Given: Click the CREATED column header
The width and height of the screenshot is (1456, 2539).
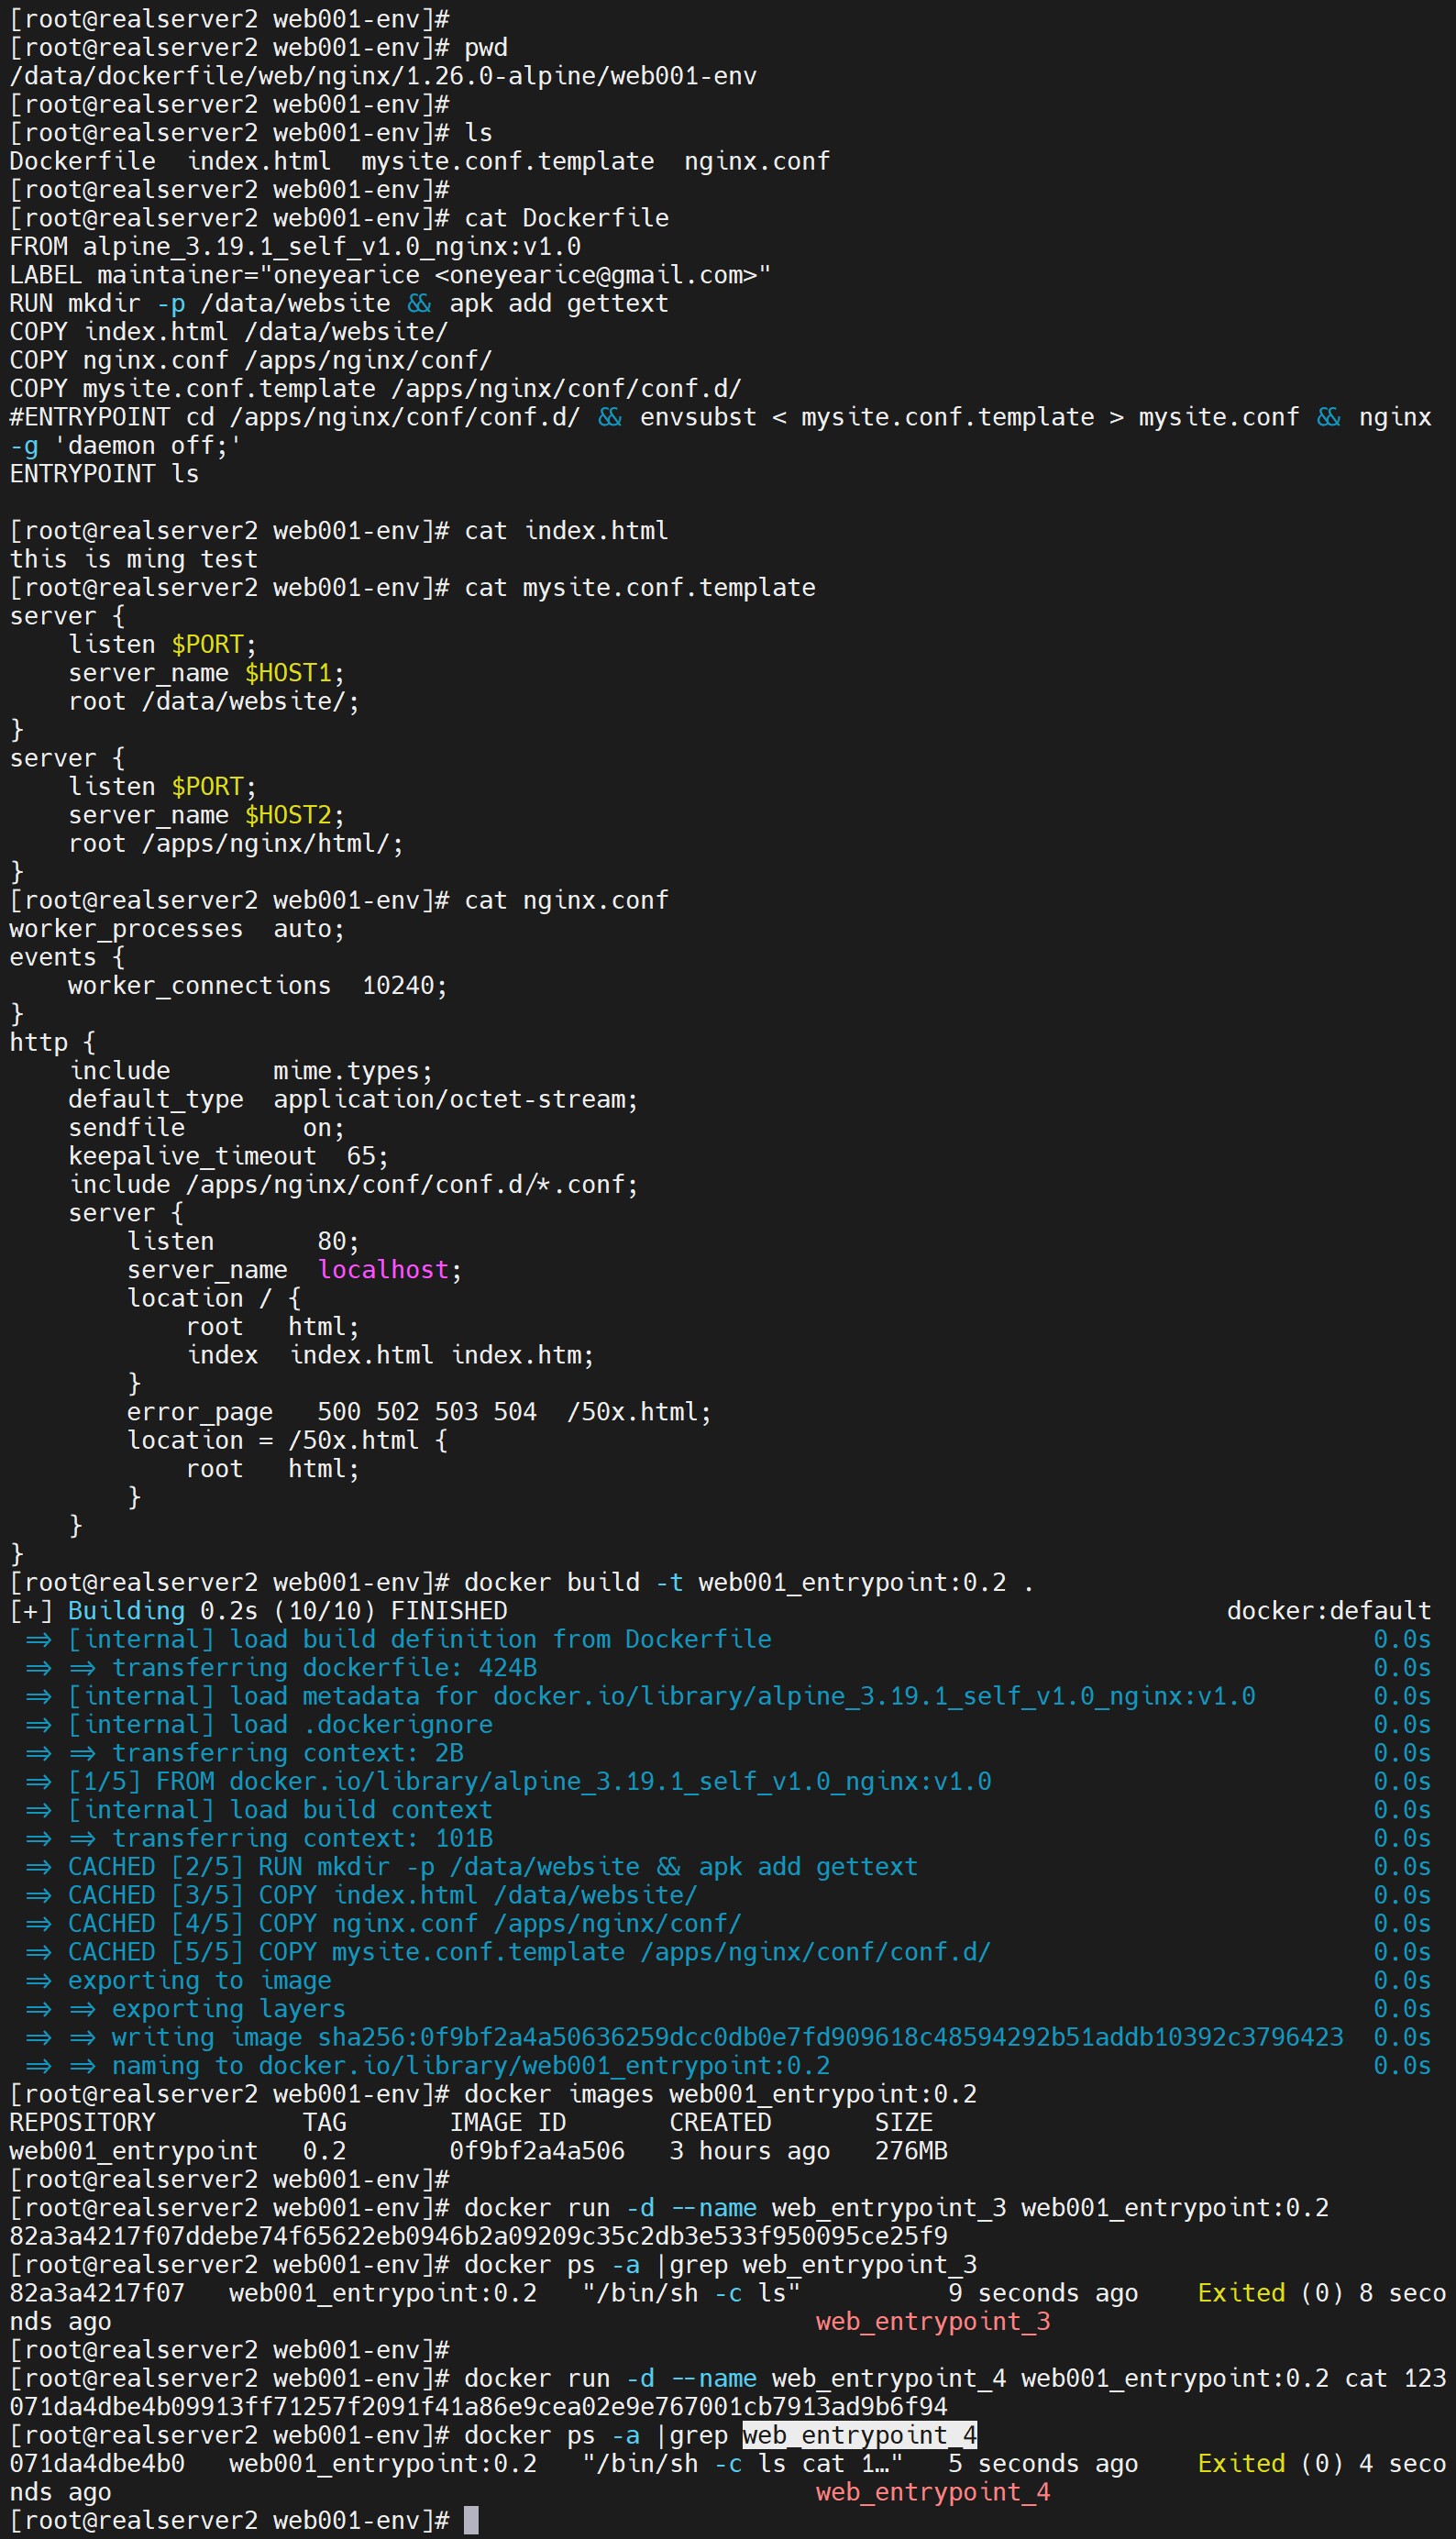Looking at the screenshot, I should (x=720, y=2121).
